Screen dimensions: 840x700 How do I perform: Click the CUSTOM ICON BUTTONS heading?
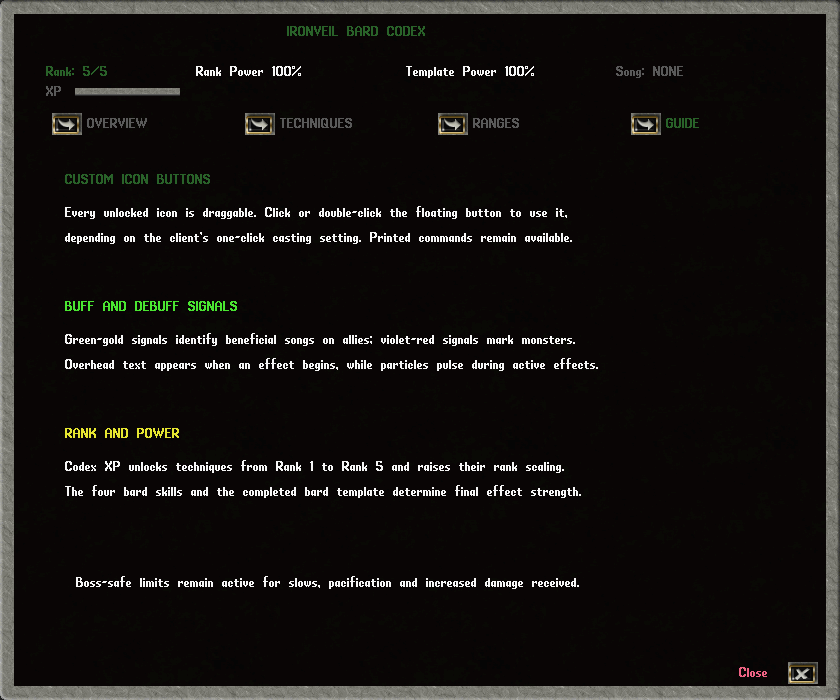[x=137, y=179]
